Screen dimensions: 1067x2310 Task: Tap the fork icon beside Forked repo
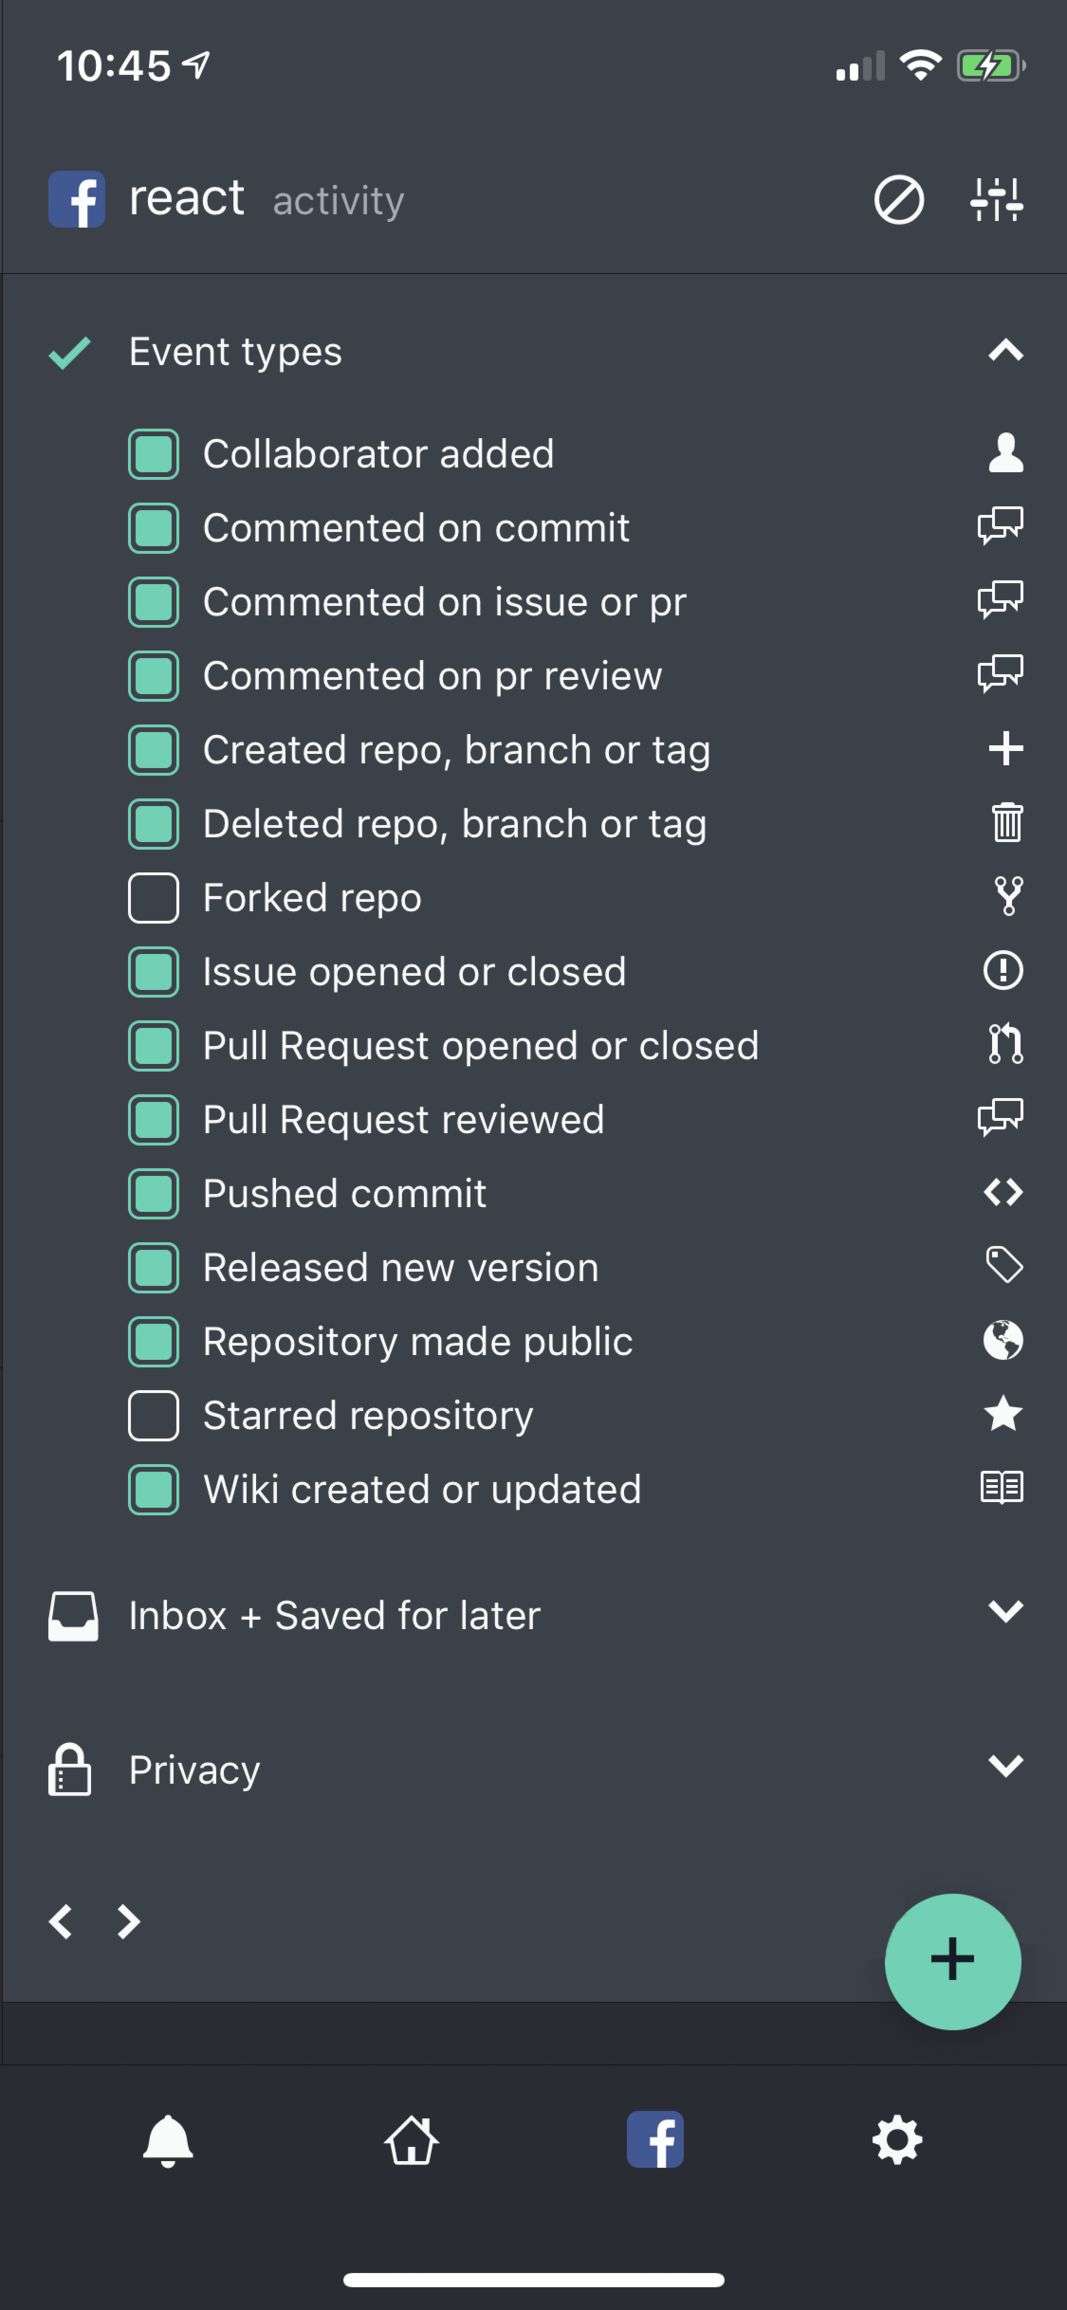pos(1008,897)
